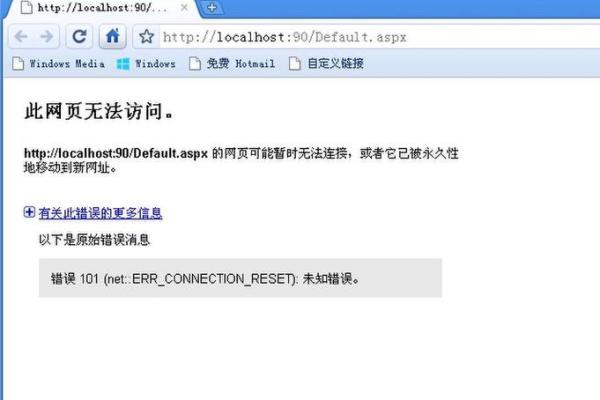The width and height of the screenshot is (600, 400).
Task: Click the 有关此错误的更多信息 link
Action: coord(100,213)
